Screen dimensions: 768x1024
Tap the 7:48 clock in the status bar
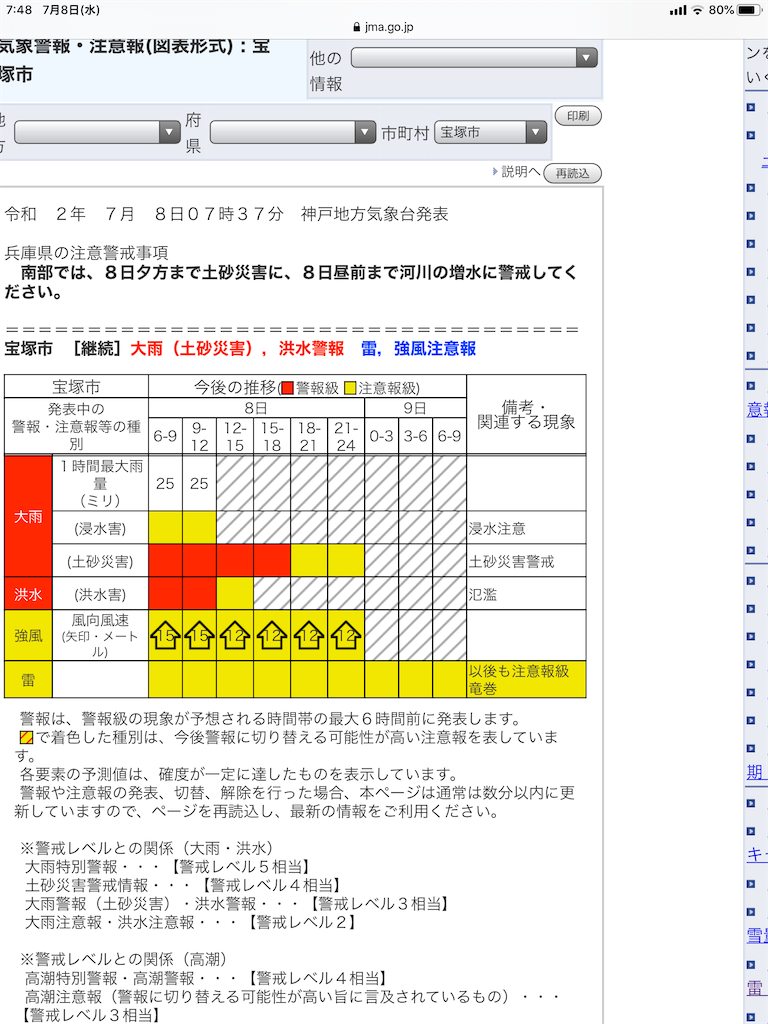pos(19,10)
